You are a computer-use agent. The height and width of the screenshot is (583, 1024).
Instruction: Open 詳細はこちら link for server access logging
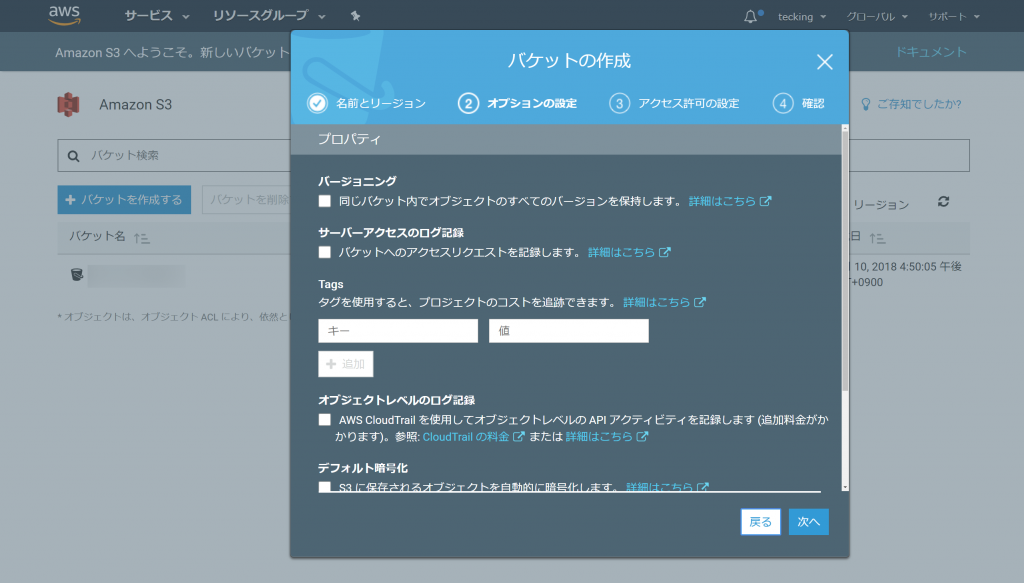click(622, 252)
